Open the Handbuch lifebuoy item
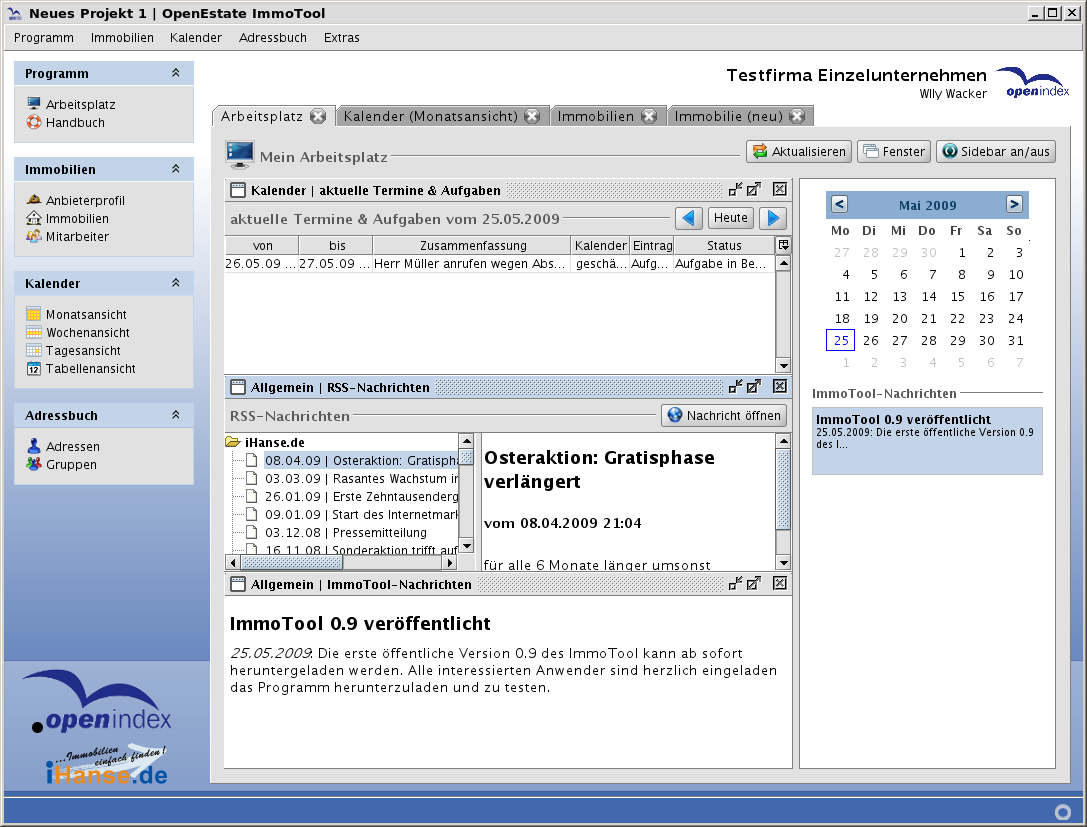The height and width of the screenshot is (827, 1087). point(74,123)
